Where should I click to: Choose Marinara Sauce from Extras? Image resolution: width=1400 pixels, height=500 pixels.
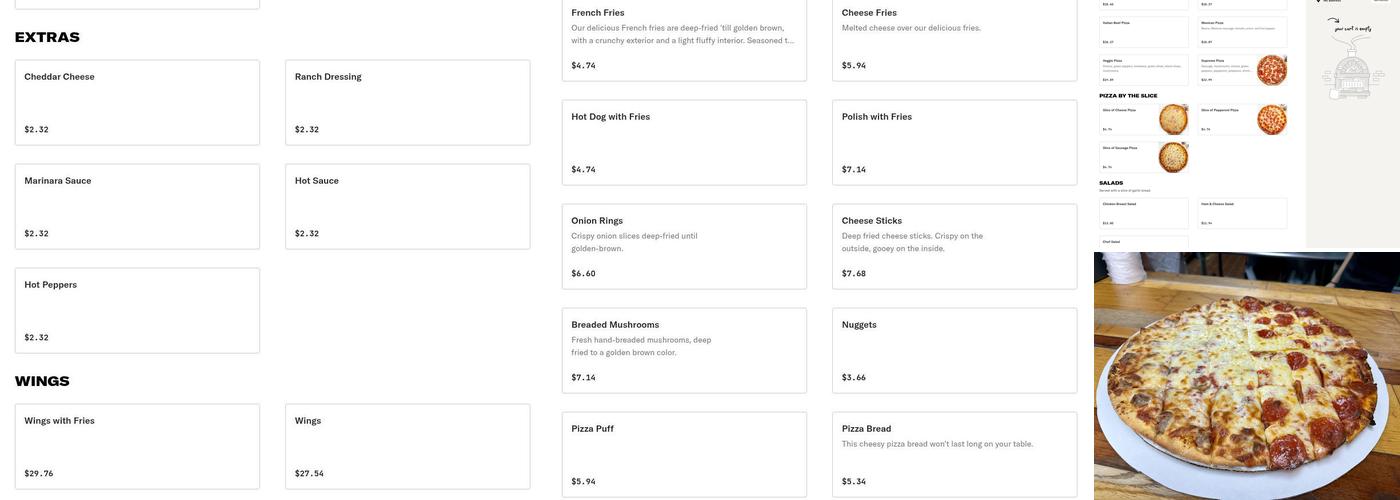coord(137,206)
